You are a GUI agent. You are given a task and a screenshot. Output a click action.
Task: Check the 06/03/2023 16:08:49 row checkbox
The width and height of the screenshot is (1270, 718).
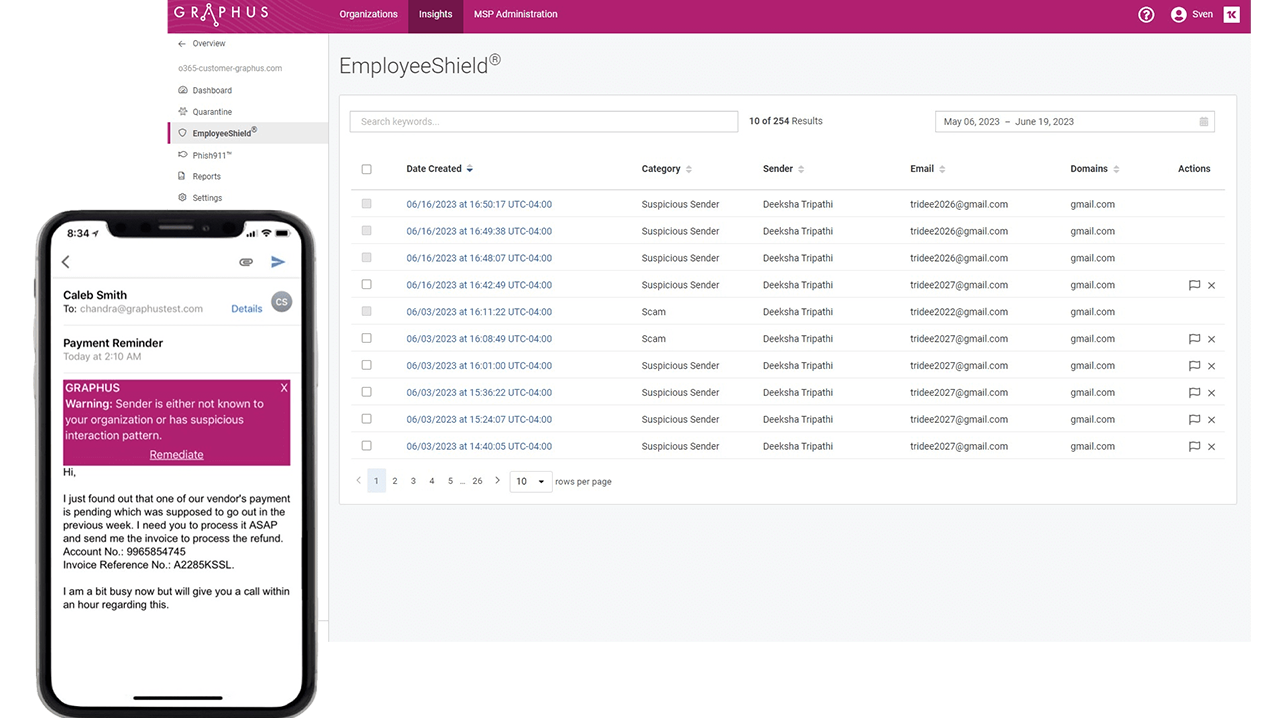click(x=366, y=339)
